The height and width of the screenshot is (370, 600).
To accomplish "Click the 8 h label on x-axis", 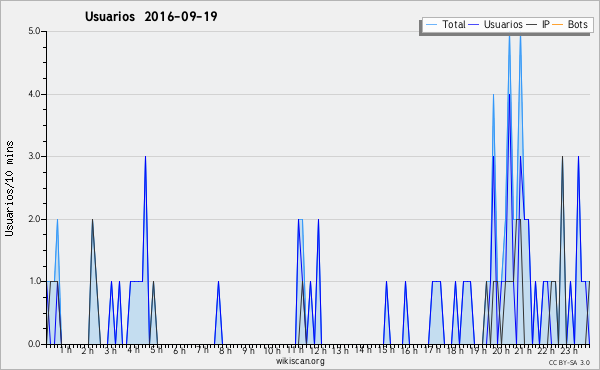I will coord(225,350).
